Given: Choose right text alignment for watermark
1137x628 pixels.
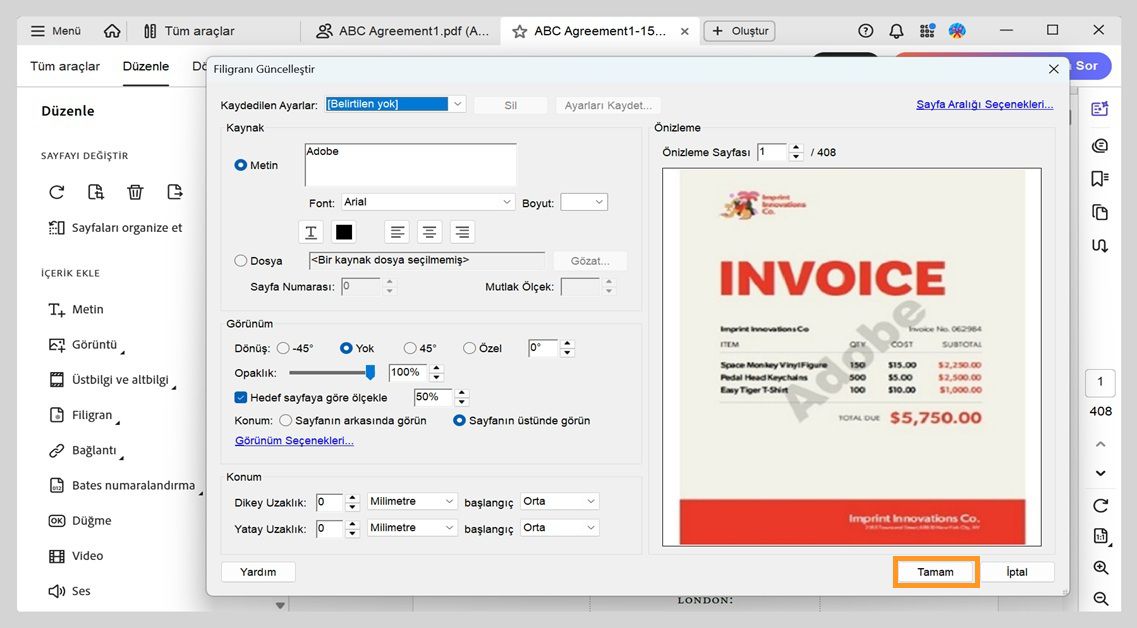Looking at the screenshot, I should tap(461, 231).
